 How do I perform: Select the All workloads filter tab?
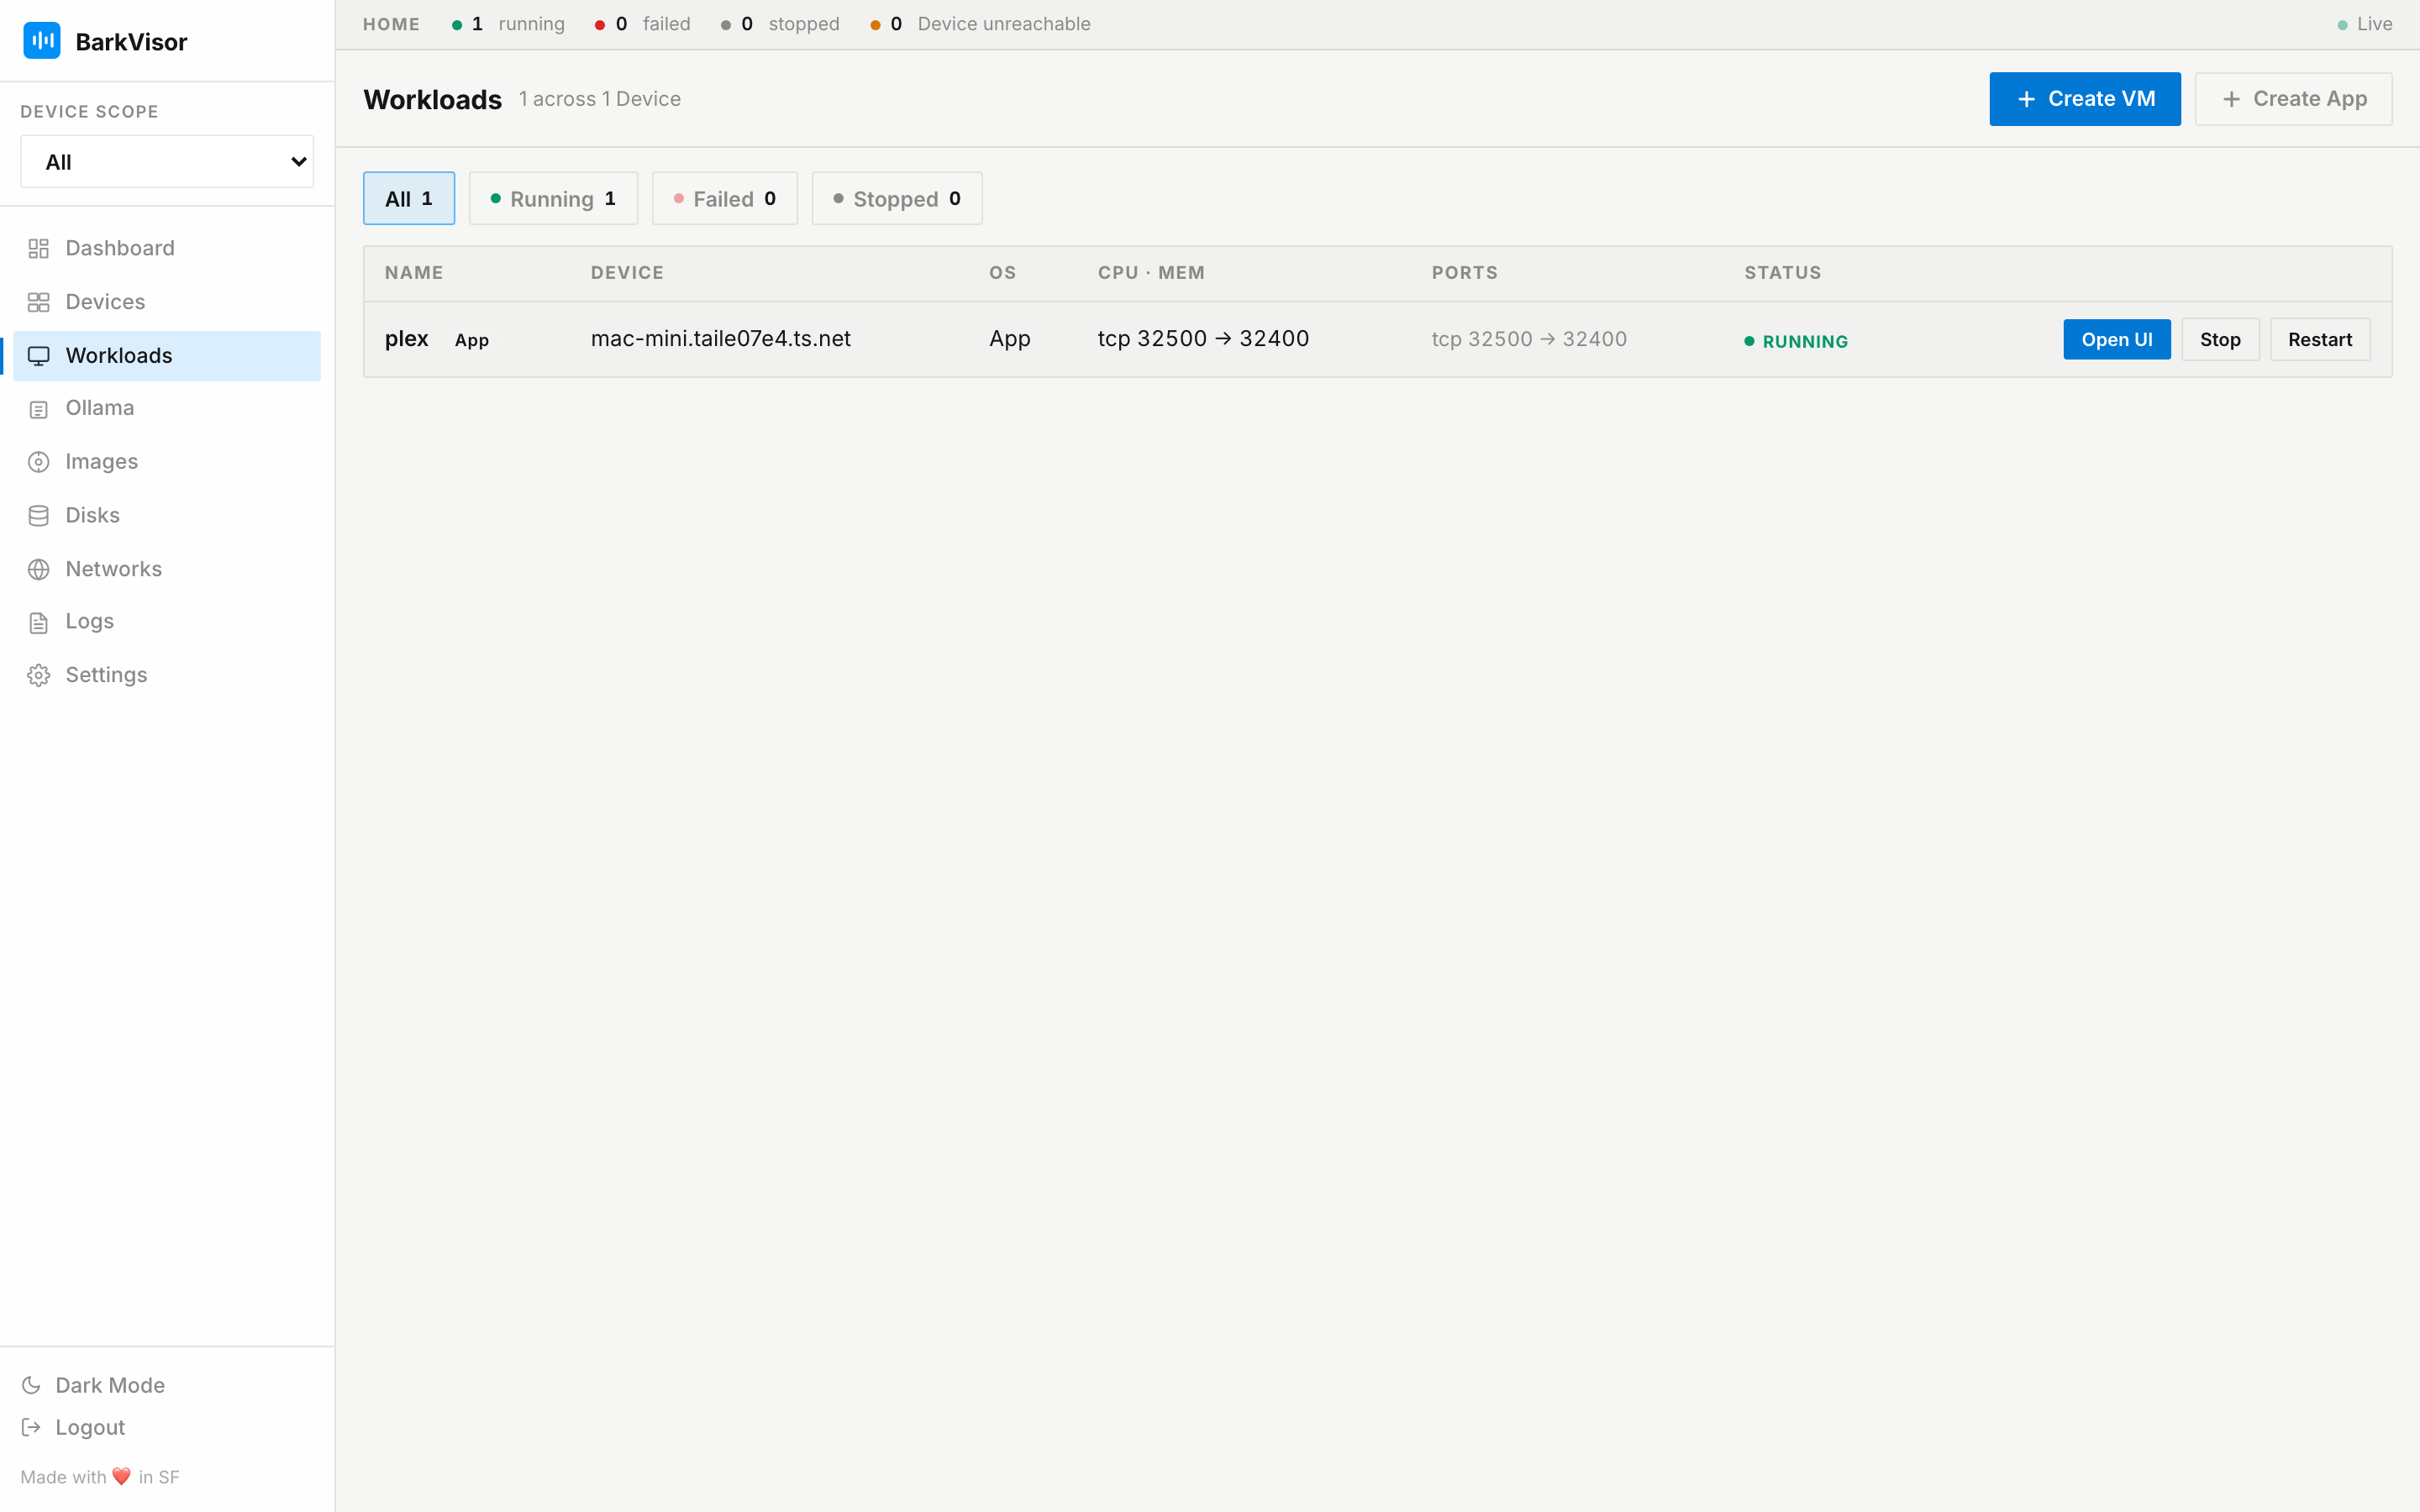click(409, 198)
